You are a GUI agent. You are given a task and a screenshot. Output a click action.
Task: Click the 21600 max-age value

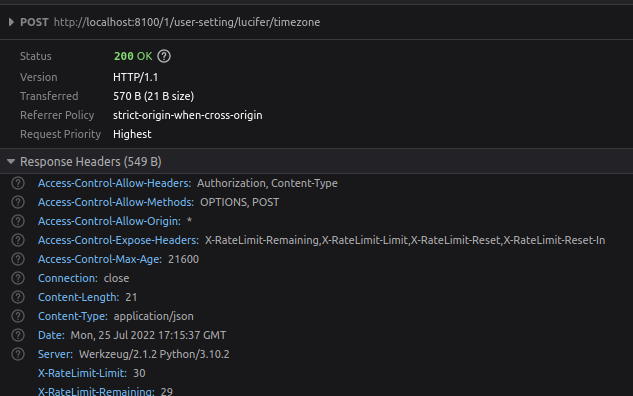(x=183, y=259)
